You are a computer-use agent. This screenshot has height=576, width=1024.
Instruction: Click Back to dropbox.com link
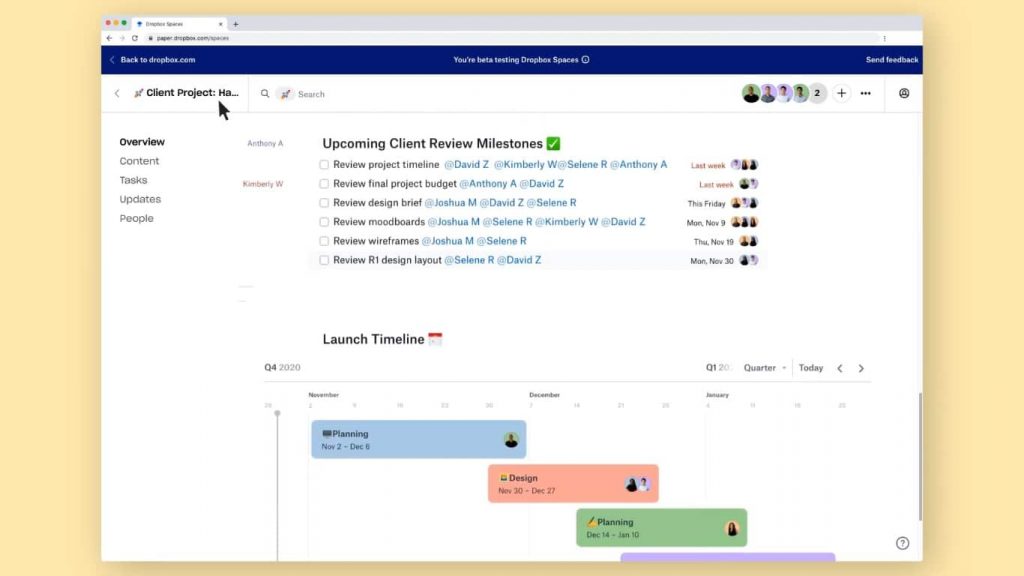pyautogui.click(x=157, y=60)
